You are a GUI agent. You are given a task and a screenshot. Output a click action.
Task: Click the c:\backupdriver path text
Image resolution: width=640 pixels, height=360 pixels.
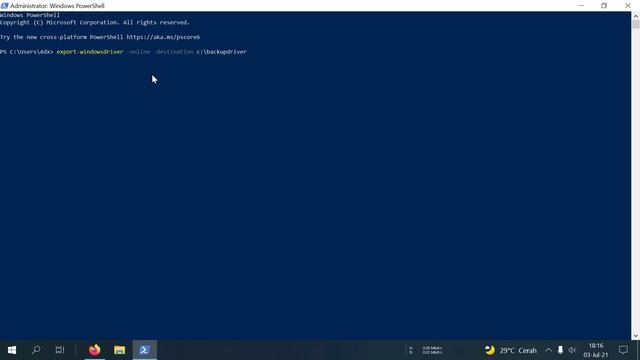coord(222,52)
